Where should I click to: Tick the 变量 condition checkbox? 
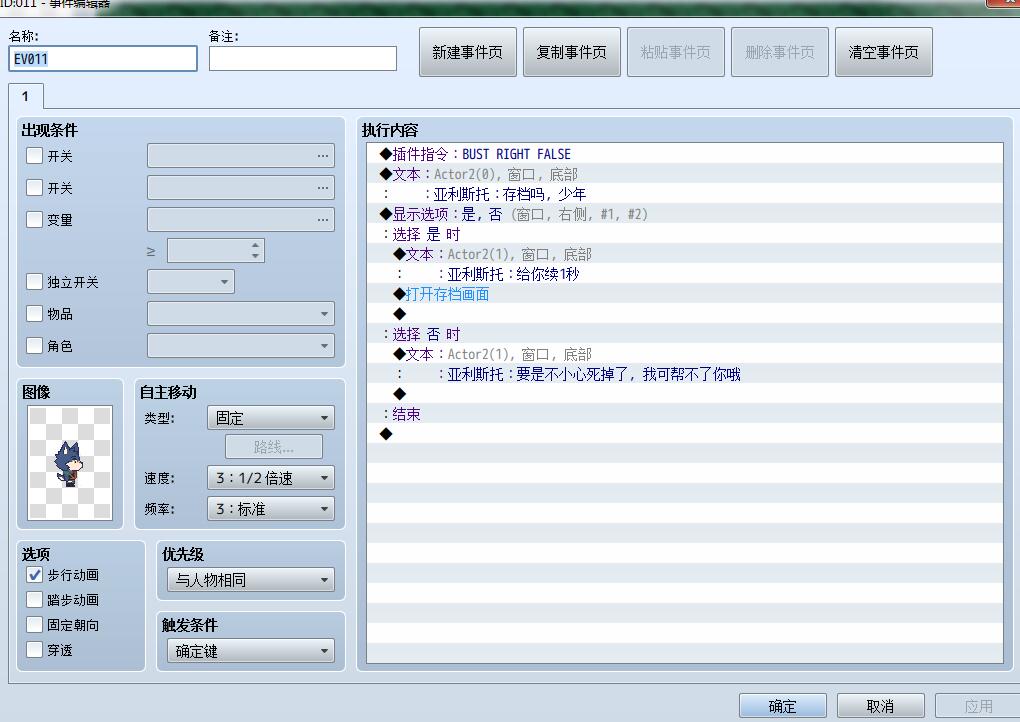pos(34,219)
